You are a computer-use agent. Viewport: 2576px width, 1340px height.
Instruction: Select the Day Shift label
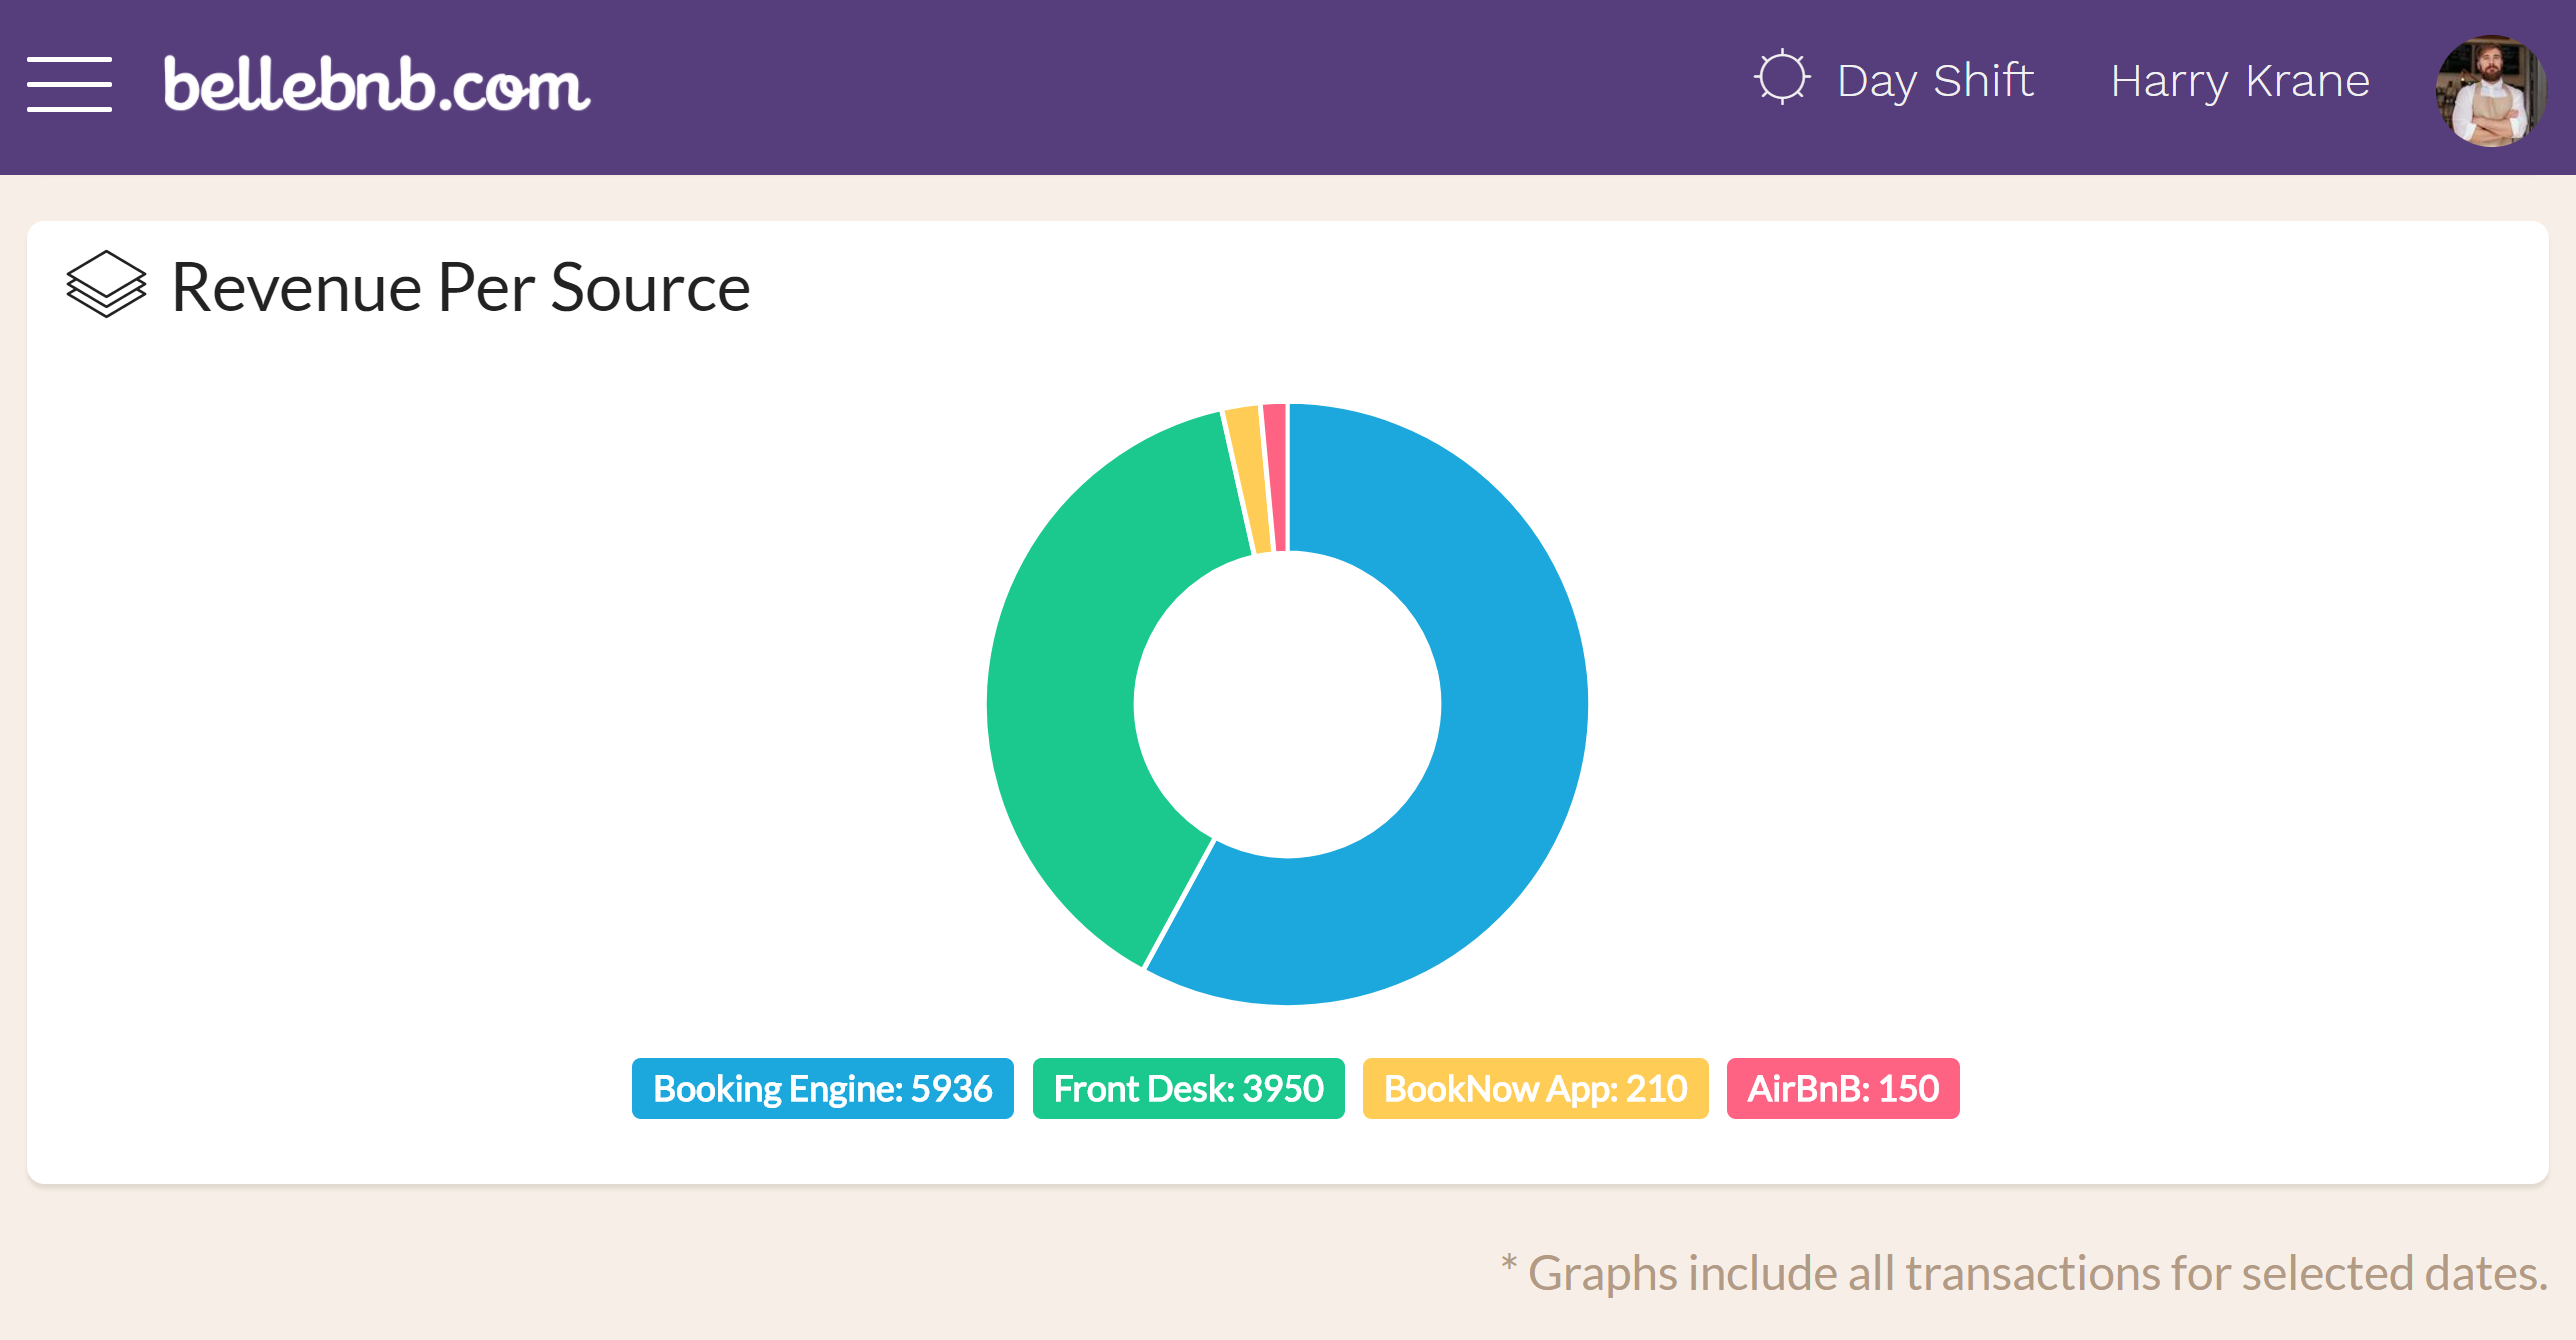[x=1935, y=80]
